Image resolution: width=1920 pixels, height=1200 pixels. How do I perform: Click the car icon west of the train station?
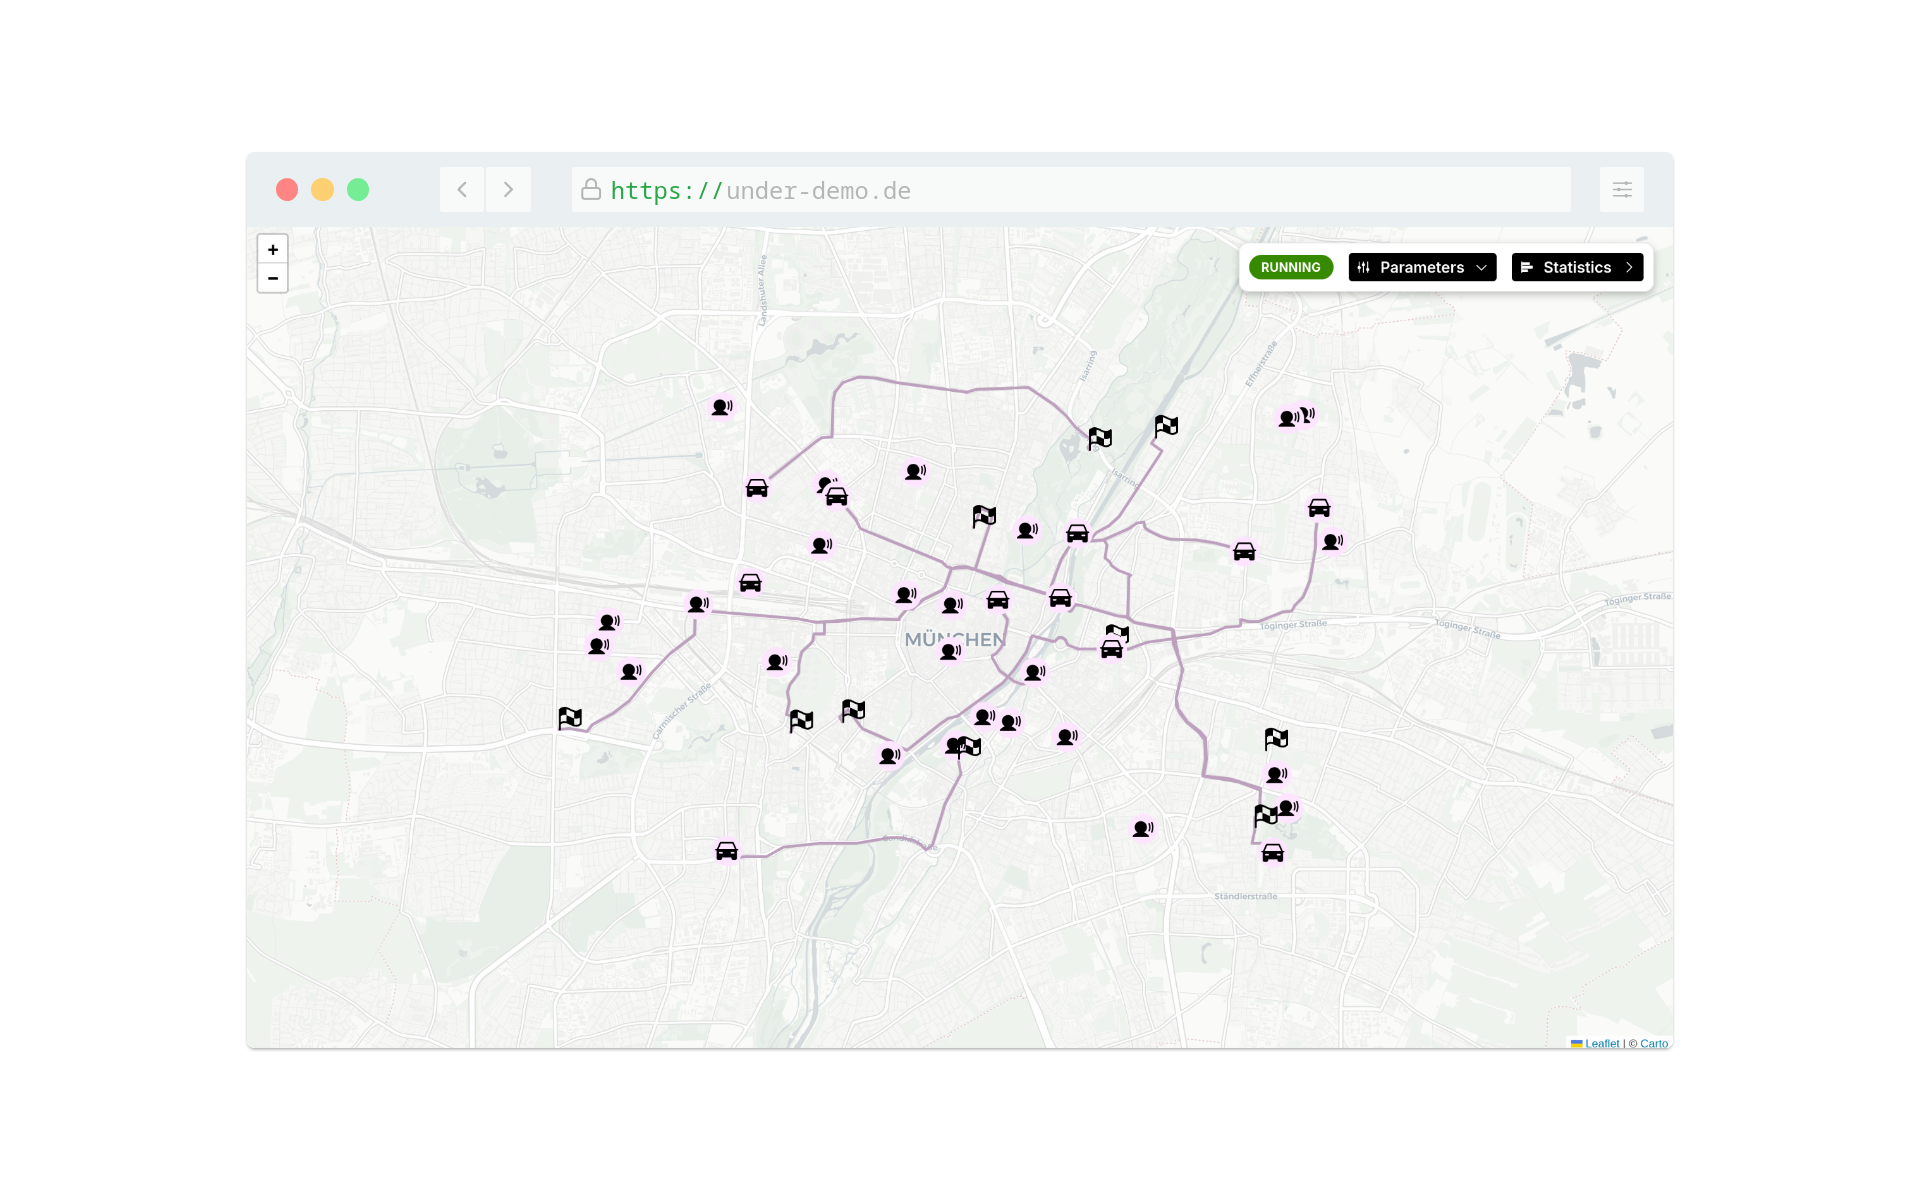(x=750, y=583)
